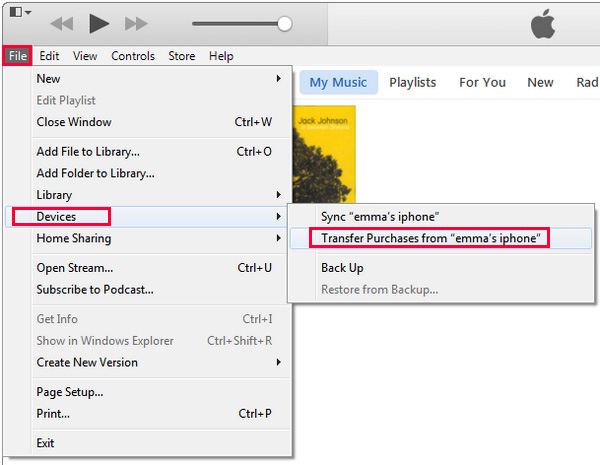
Task: Choose Back Up in Devices submenu
Action: click(x=441, y=268)
